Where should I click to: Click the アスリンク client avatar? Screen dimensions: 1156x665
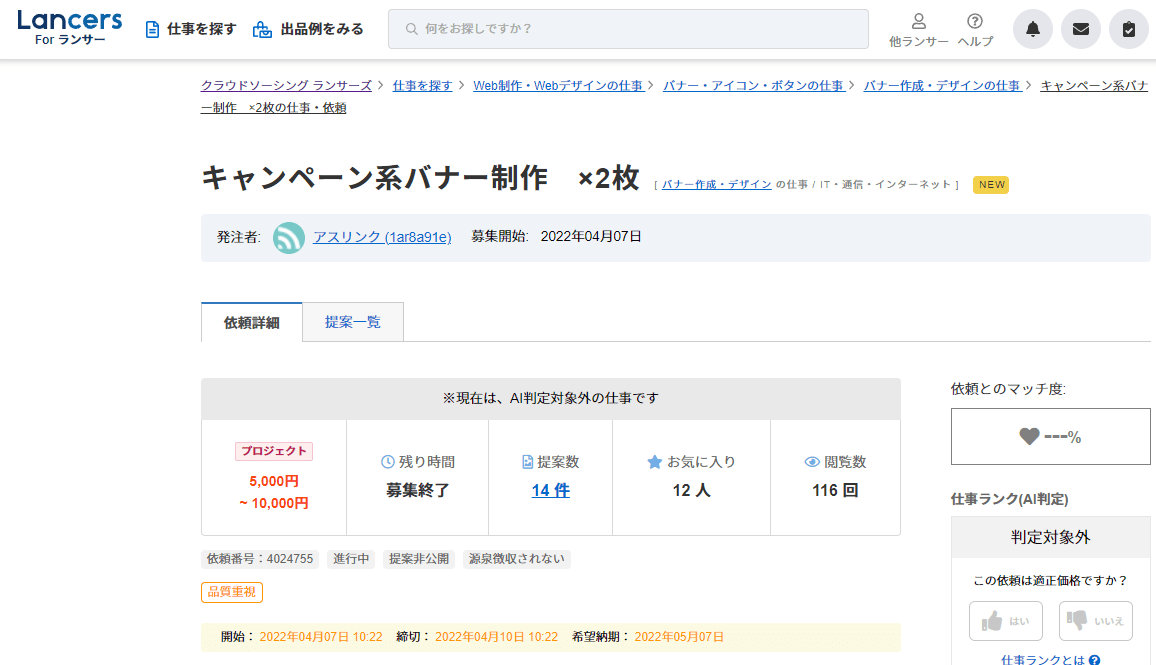[289, 238]
